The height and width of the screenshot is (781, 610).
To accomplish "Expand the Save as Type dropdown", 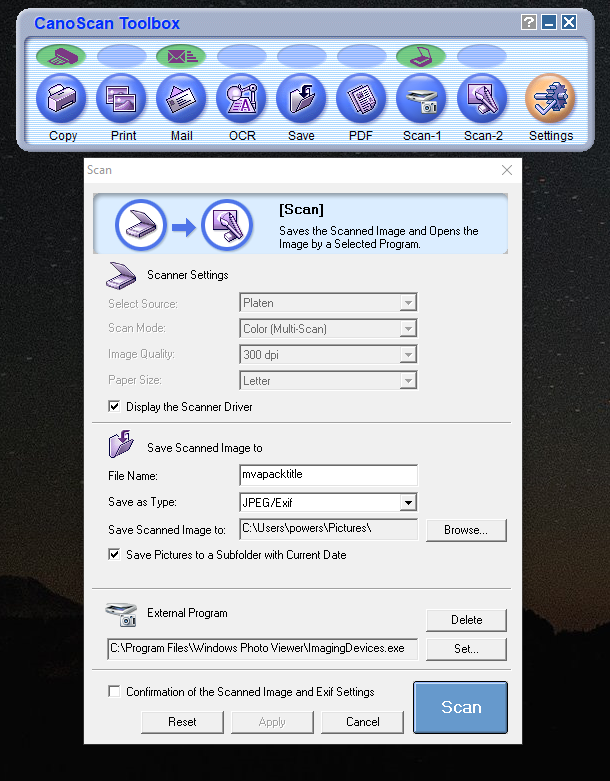I will 407,503.
